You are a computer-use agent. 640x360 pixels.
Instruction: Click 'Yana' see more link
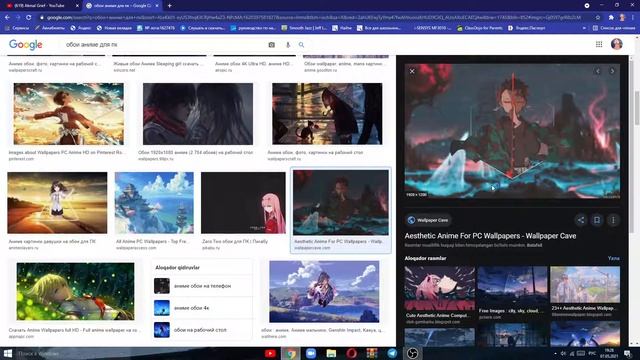coord(613,258)
